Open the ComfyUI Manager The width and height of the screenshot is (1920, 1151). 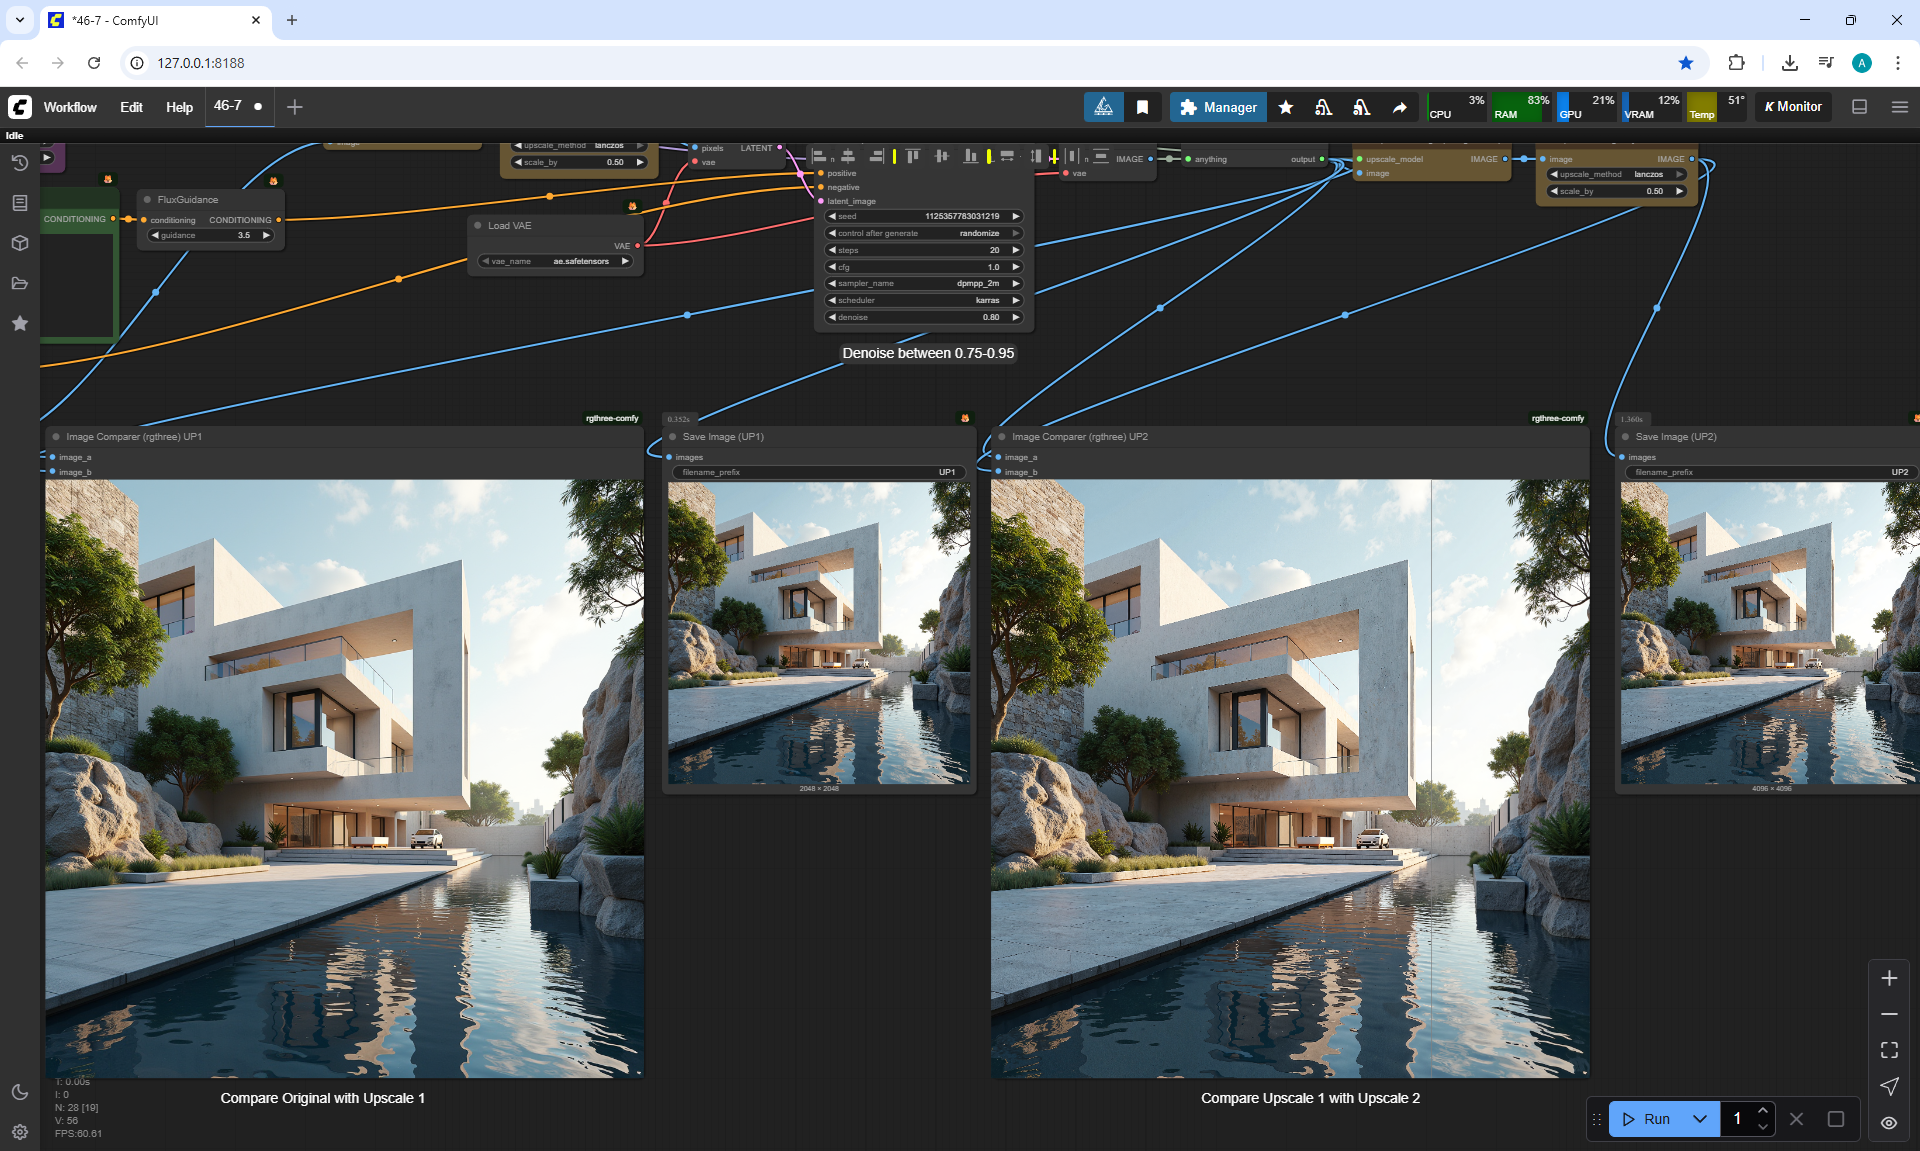(x=1218, y=107)
